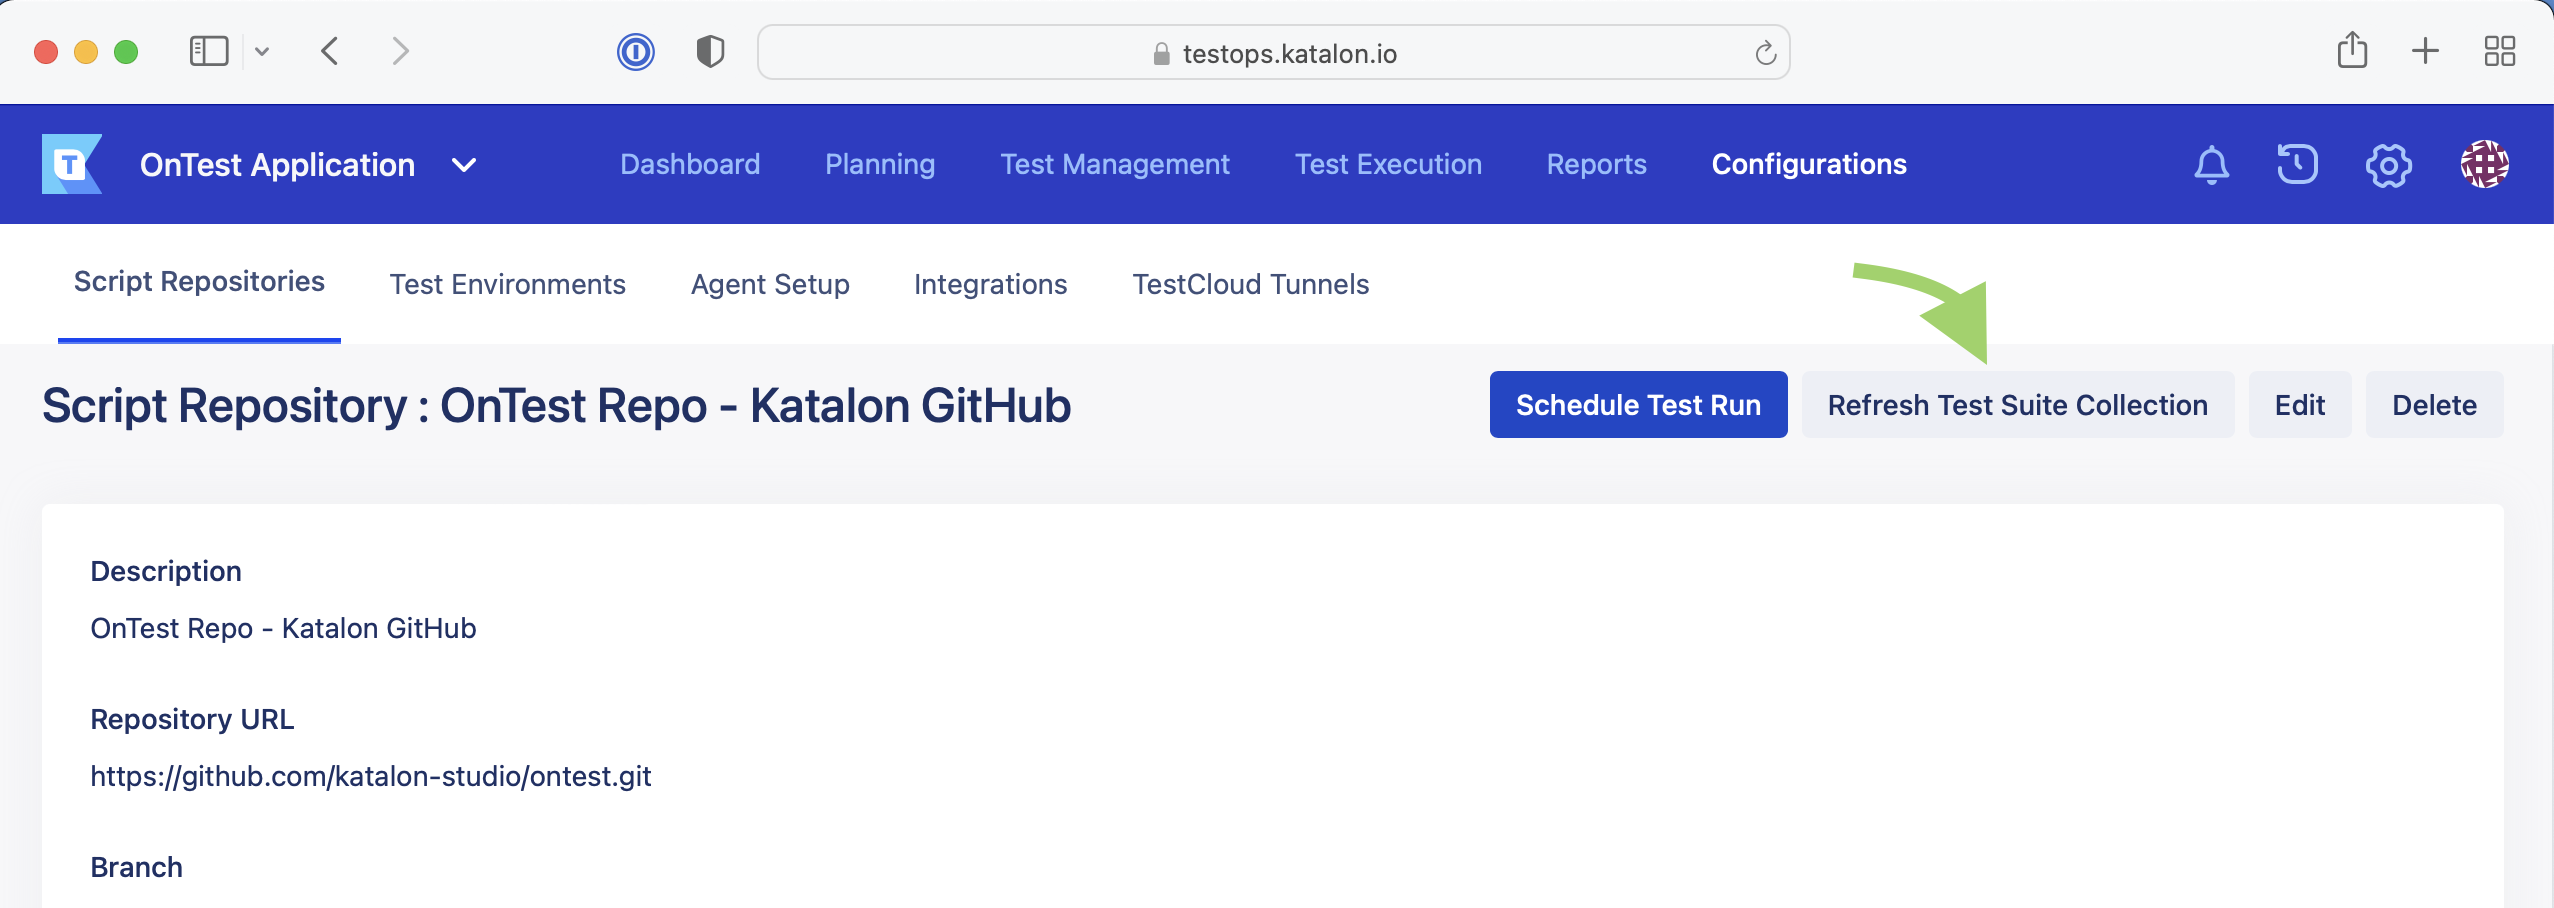2554x908 pixels.
Task: Select the Script Repositories tab
Action: click(199, 282)
